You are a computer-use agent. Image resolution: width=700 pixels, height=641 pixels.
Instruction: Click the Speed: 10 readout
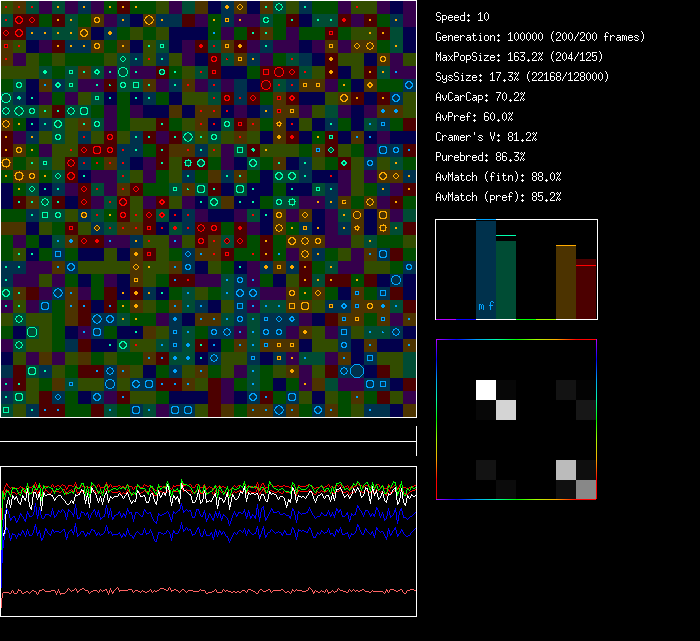[x=463, y=17]
